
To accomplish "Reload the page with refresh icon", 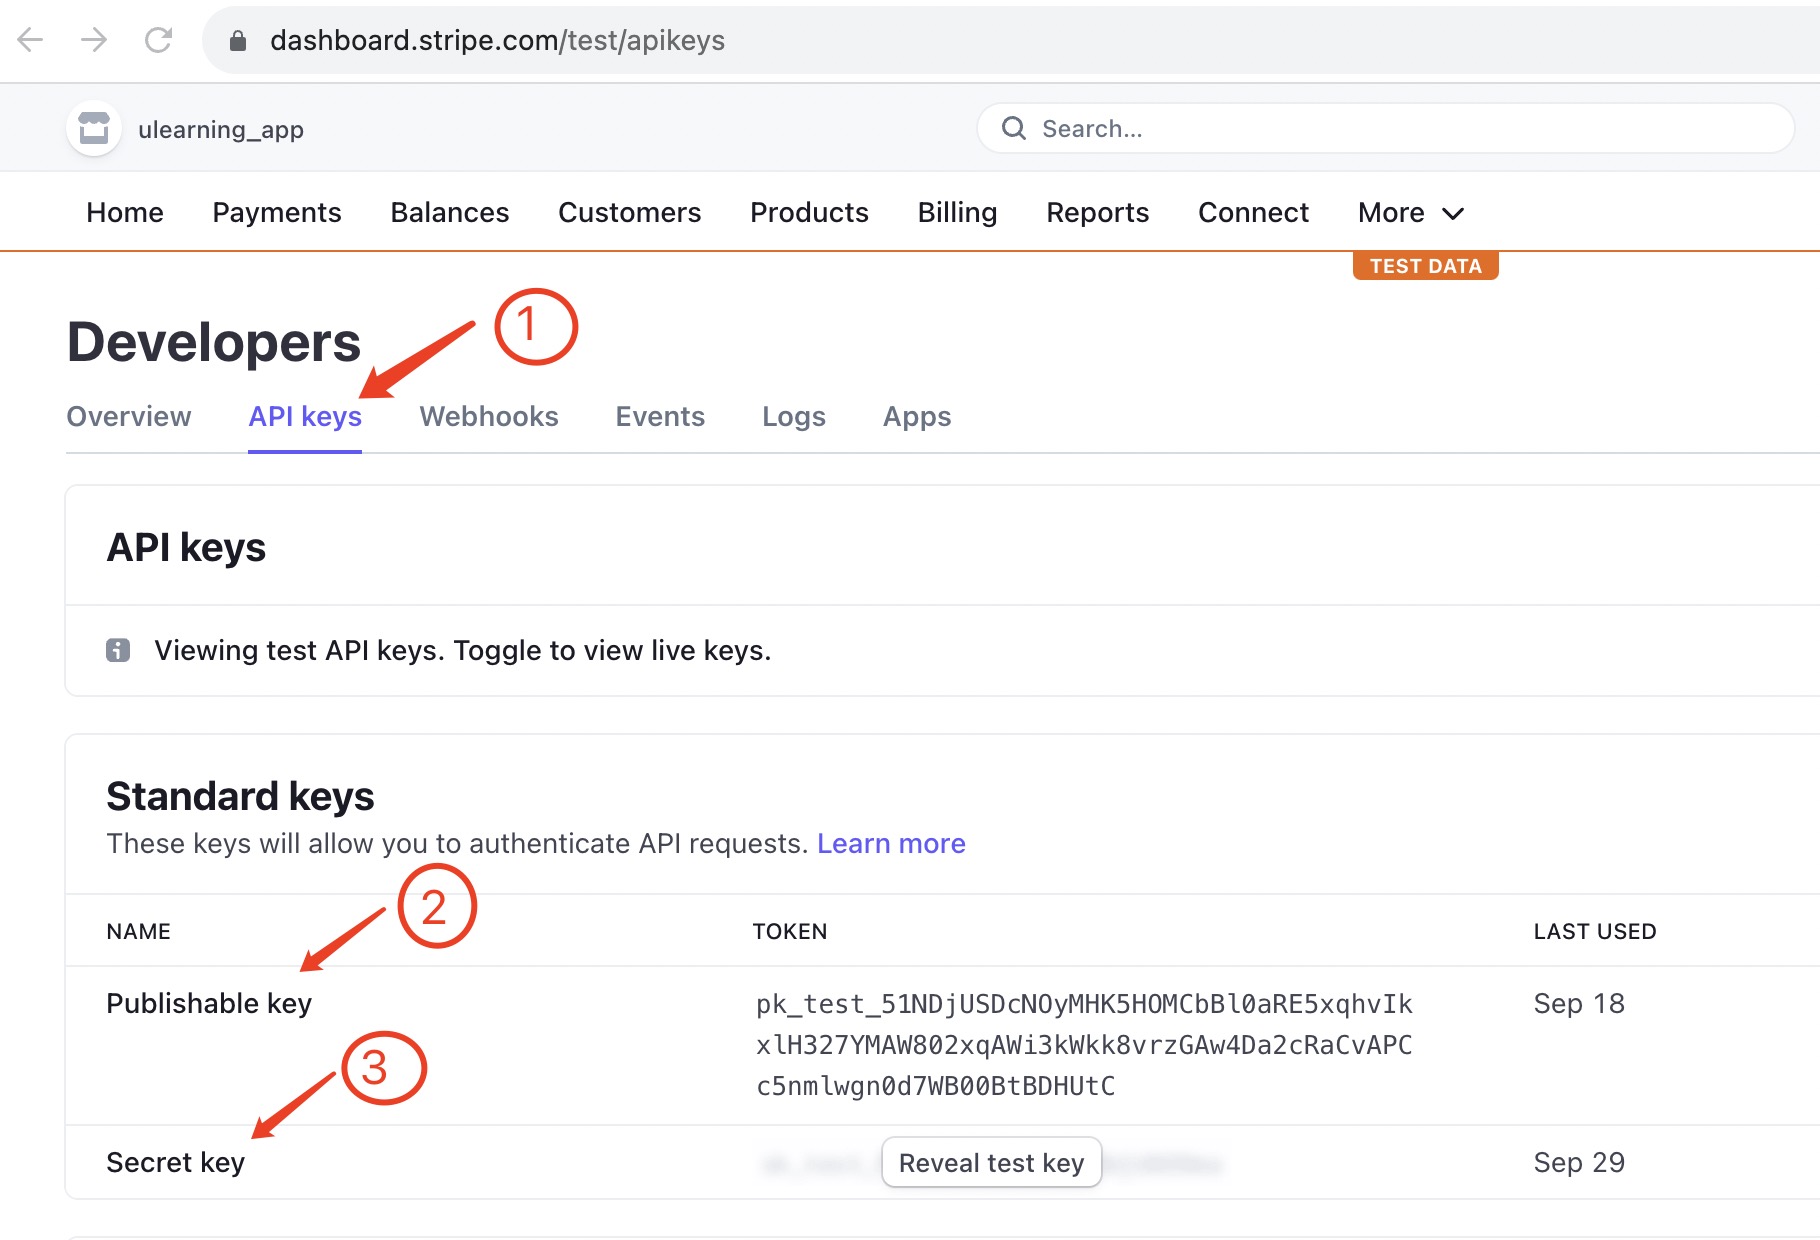I will (158, 40).
